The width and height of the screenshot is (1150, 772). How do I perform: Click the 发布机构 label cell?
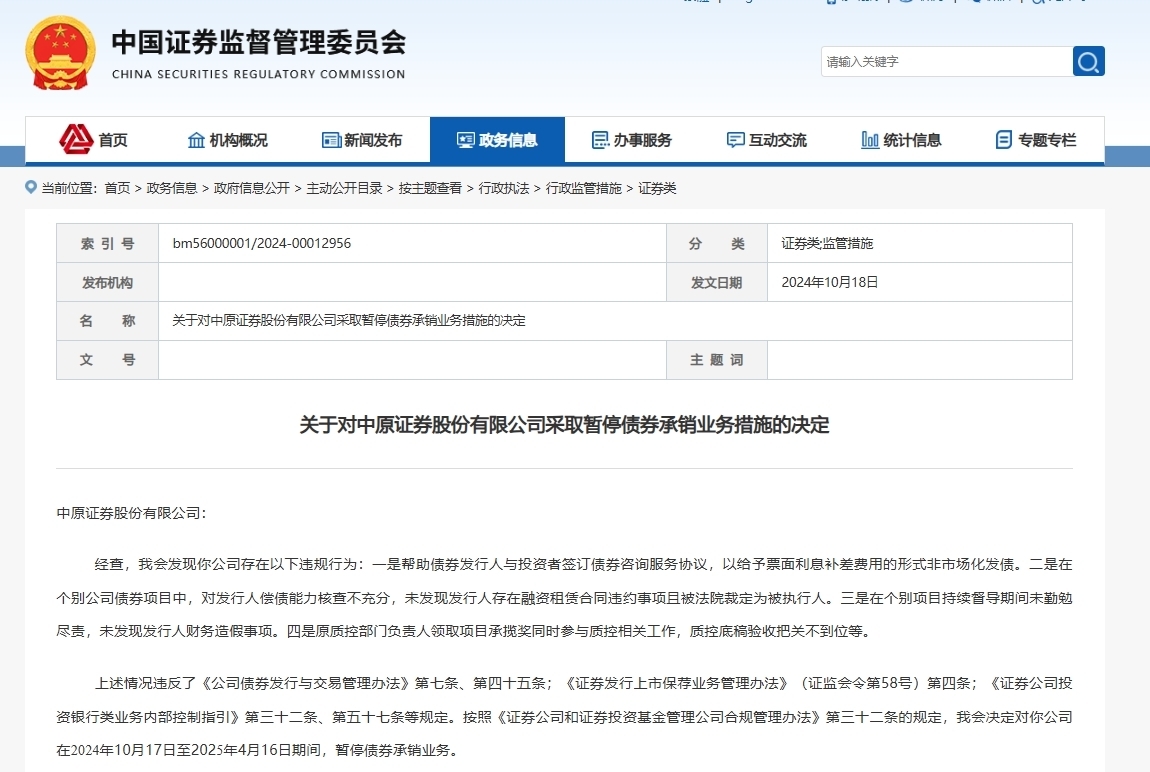click(108, 282)
